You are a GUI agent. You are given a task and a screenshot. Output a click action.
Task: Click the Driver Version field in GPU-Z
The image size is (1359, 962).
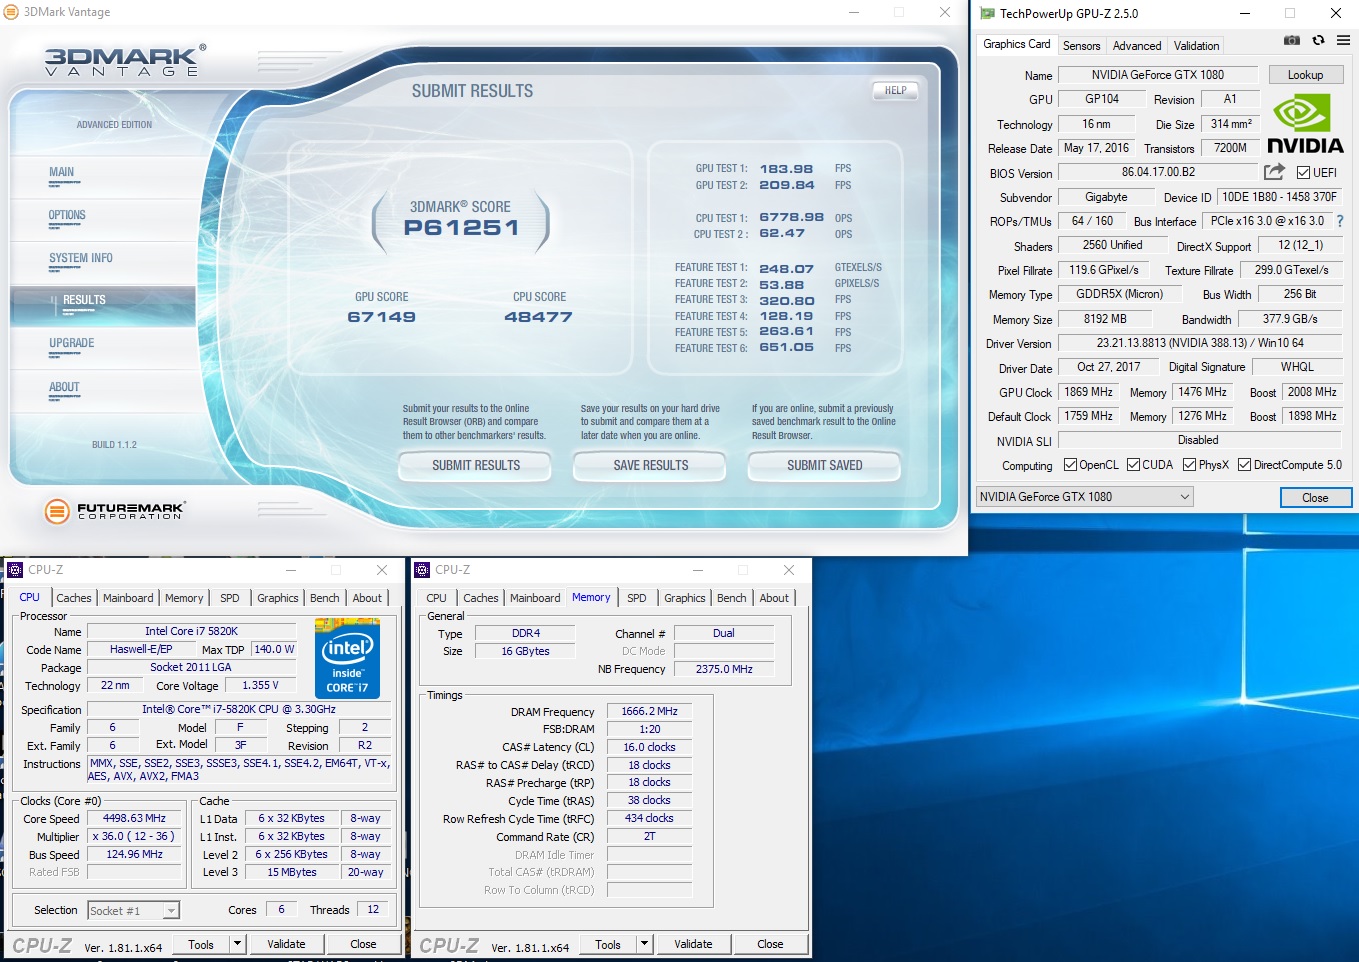[x=1200, y=343]
